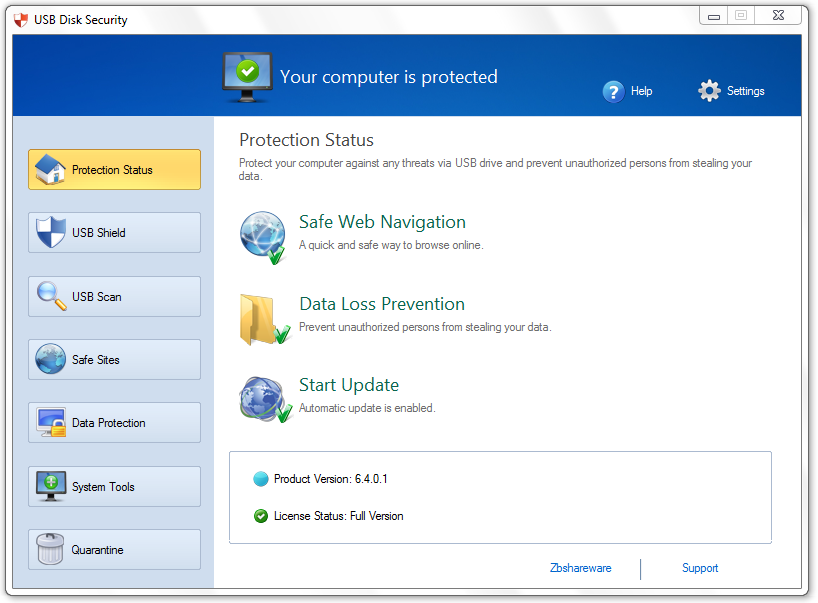
Task: Open the Support link
Action: pos(700,568)
